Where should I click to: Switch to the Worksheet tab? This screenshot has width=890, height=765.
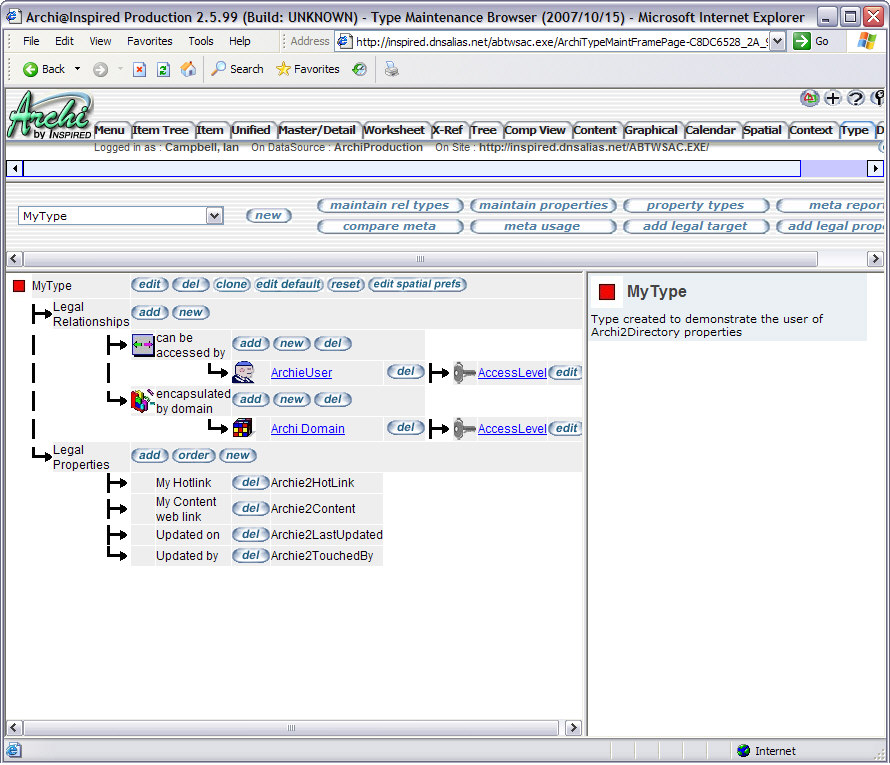point(393,130)
